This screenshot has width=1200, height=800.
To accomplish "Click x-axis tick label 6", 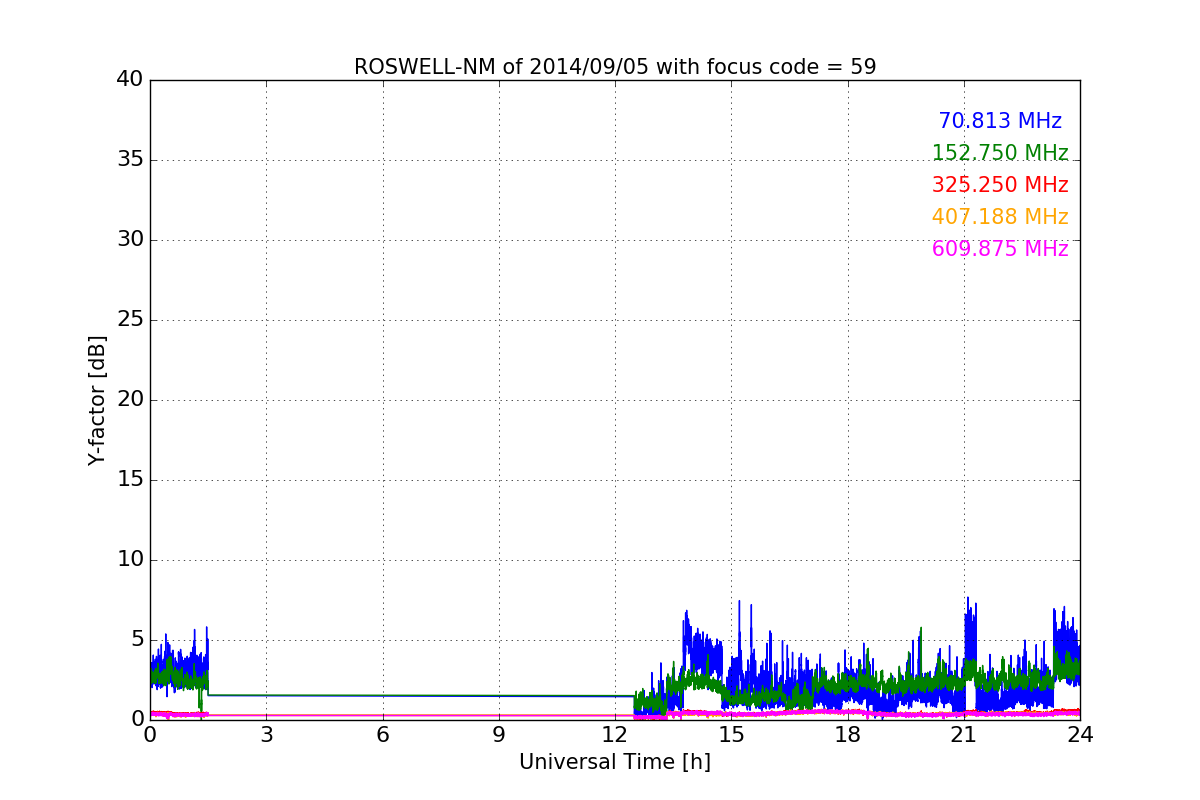I will coord(383,734).
